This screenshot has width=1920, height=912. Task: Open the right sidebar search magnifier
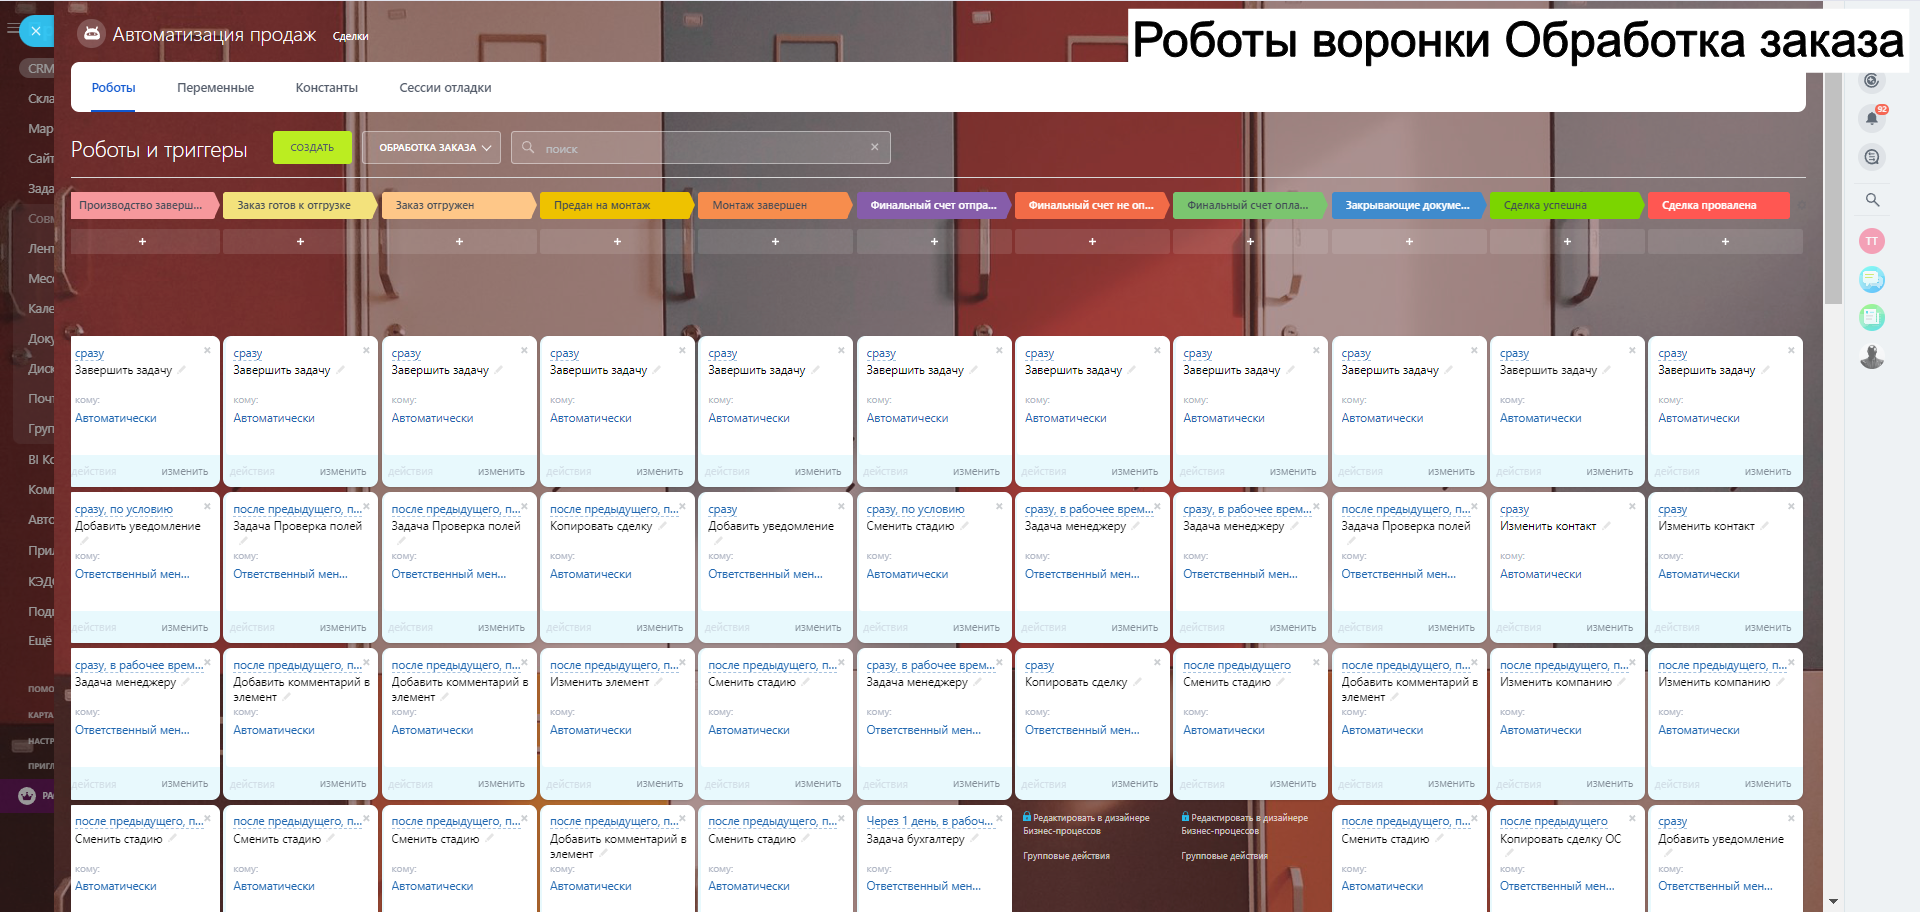pyautogui.click(x=1872, y=199)
